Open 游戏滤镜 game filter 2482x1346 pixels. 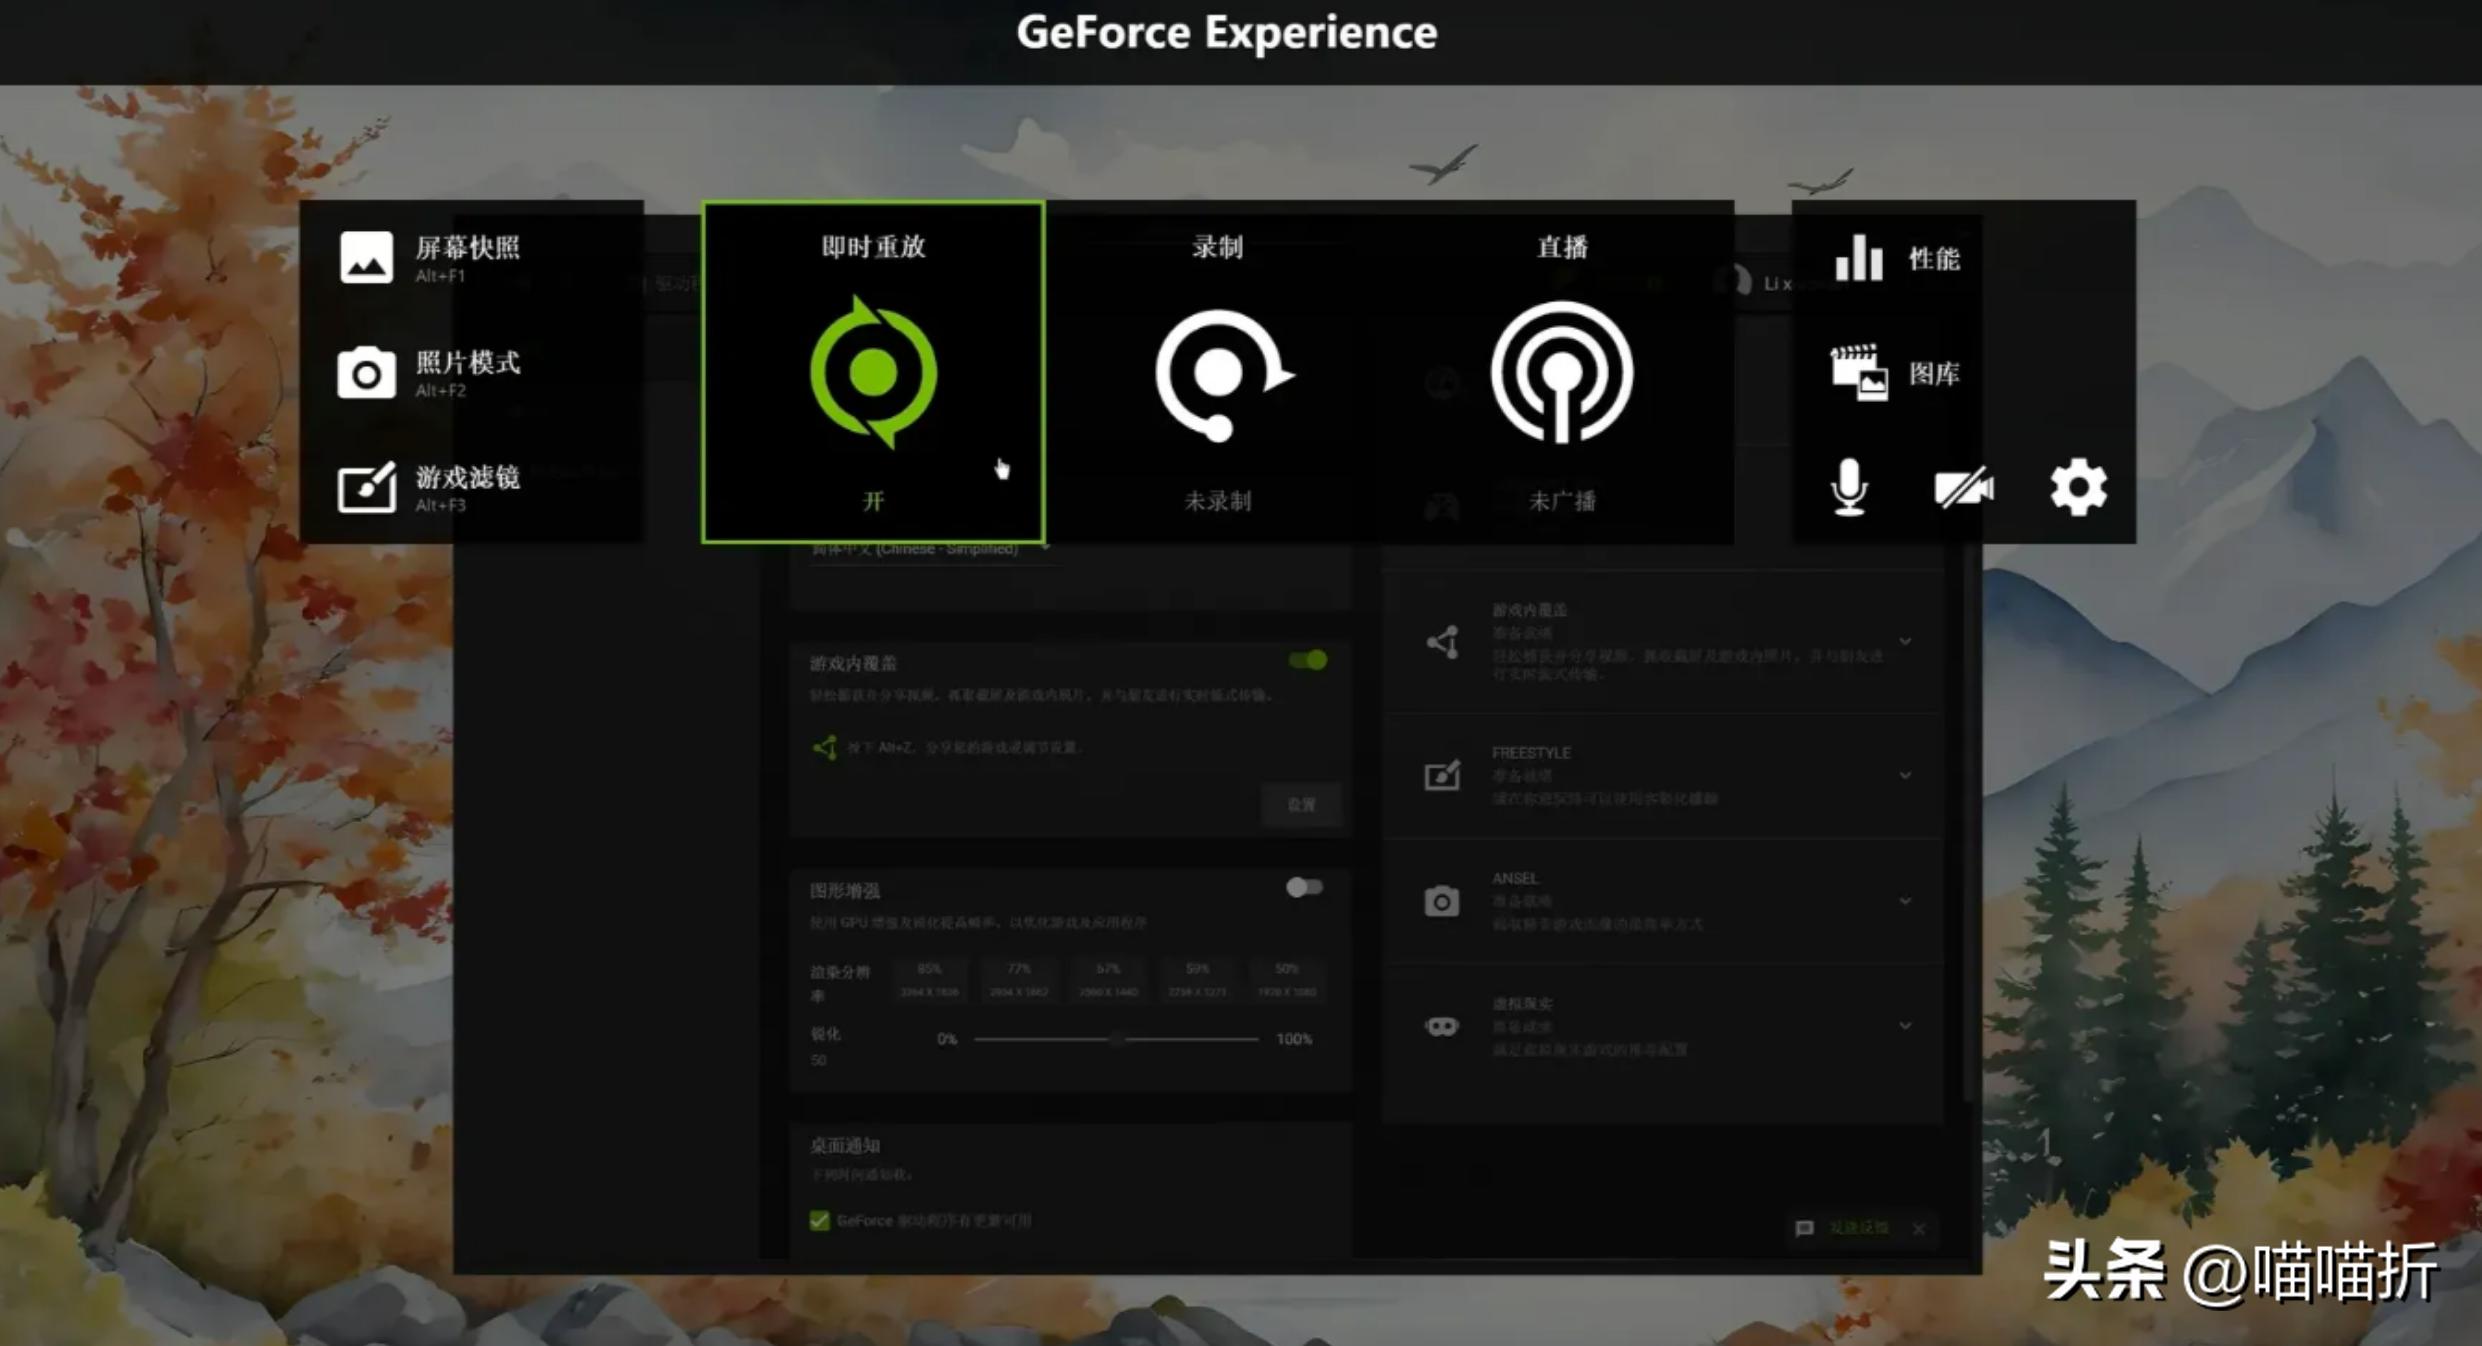pyautogui.click(x=430, y=488)
